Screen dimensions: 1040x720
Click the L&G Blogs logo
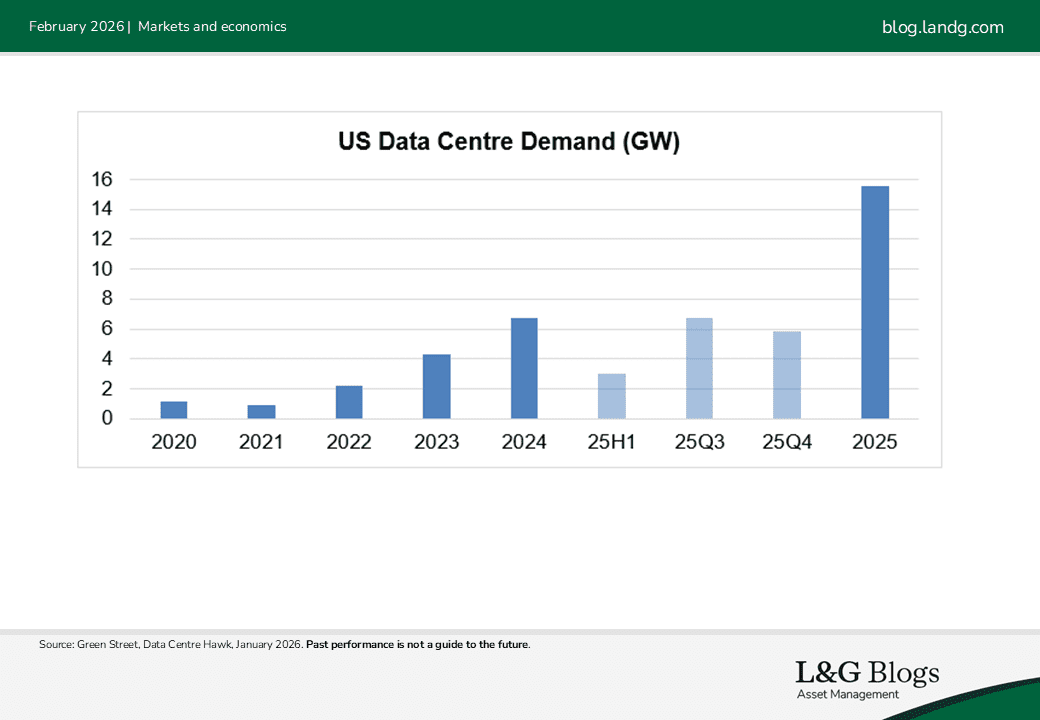[x=867, y=673]
